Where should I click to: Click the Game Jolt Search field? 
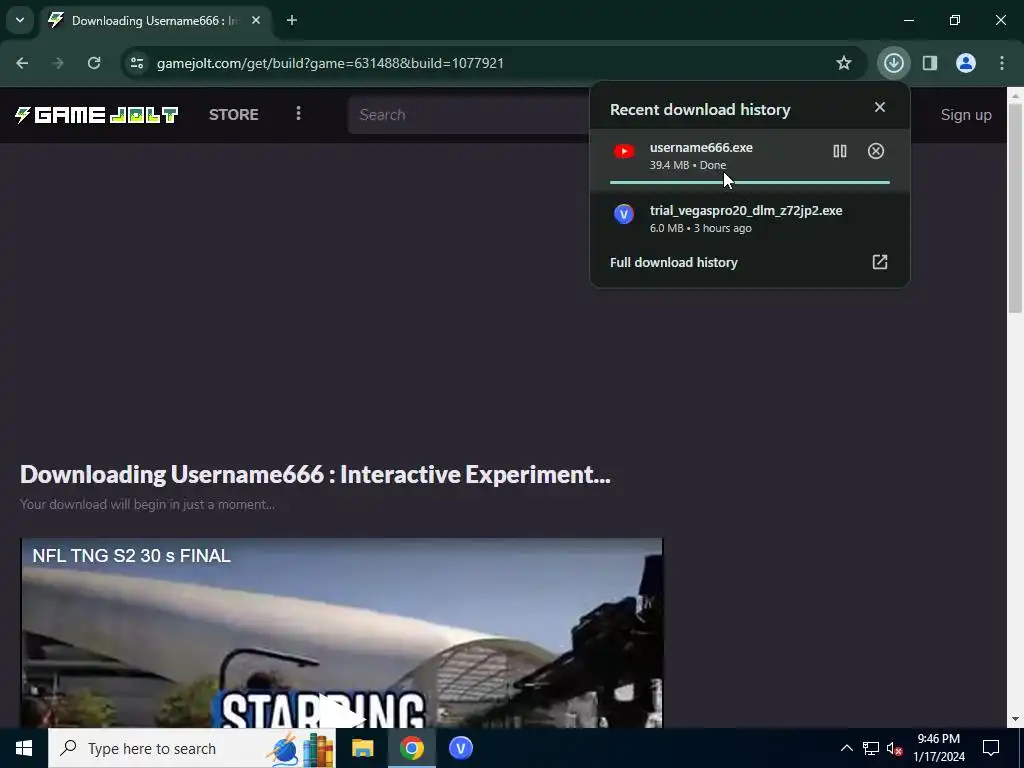point(469,115)
